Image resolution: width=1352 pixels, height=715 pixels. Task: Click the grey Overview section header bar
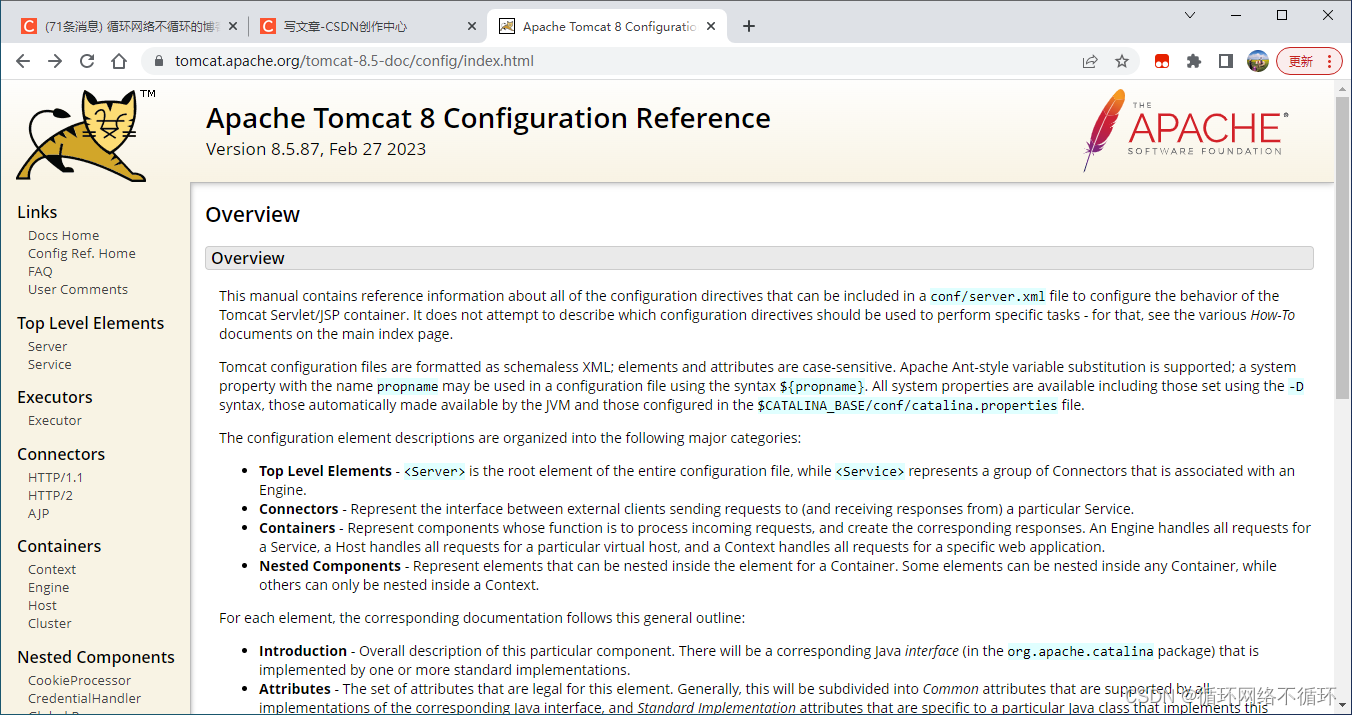click(759, 258)
